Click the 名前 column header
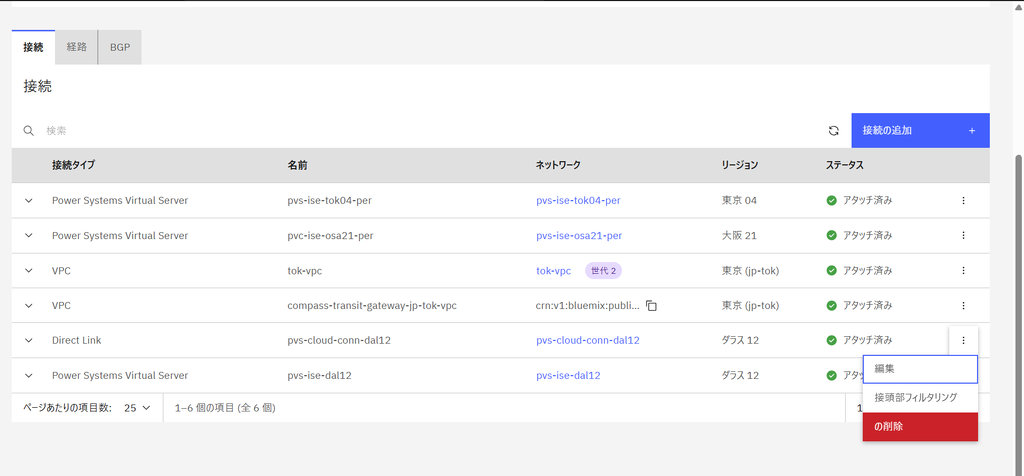The height and width of the screenshot is (476, 1024). coord(297,165)
